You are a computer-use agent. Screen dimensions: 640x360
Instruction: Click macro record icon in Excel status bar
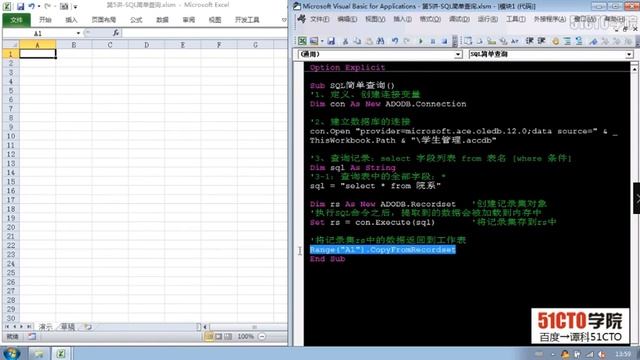[x=32, y=336]
